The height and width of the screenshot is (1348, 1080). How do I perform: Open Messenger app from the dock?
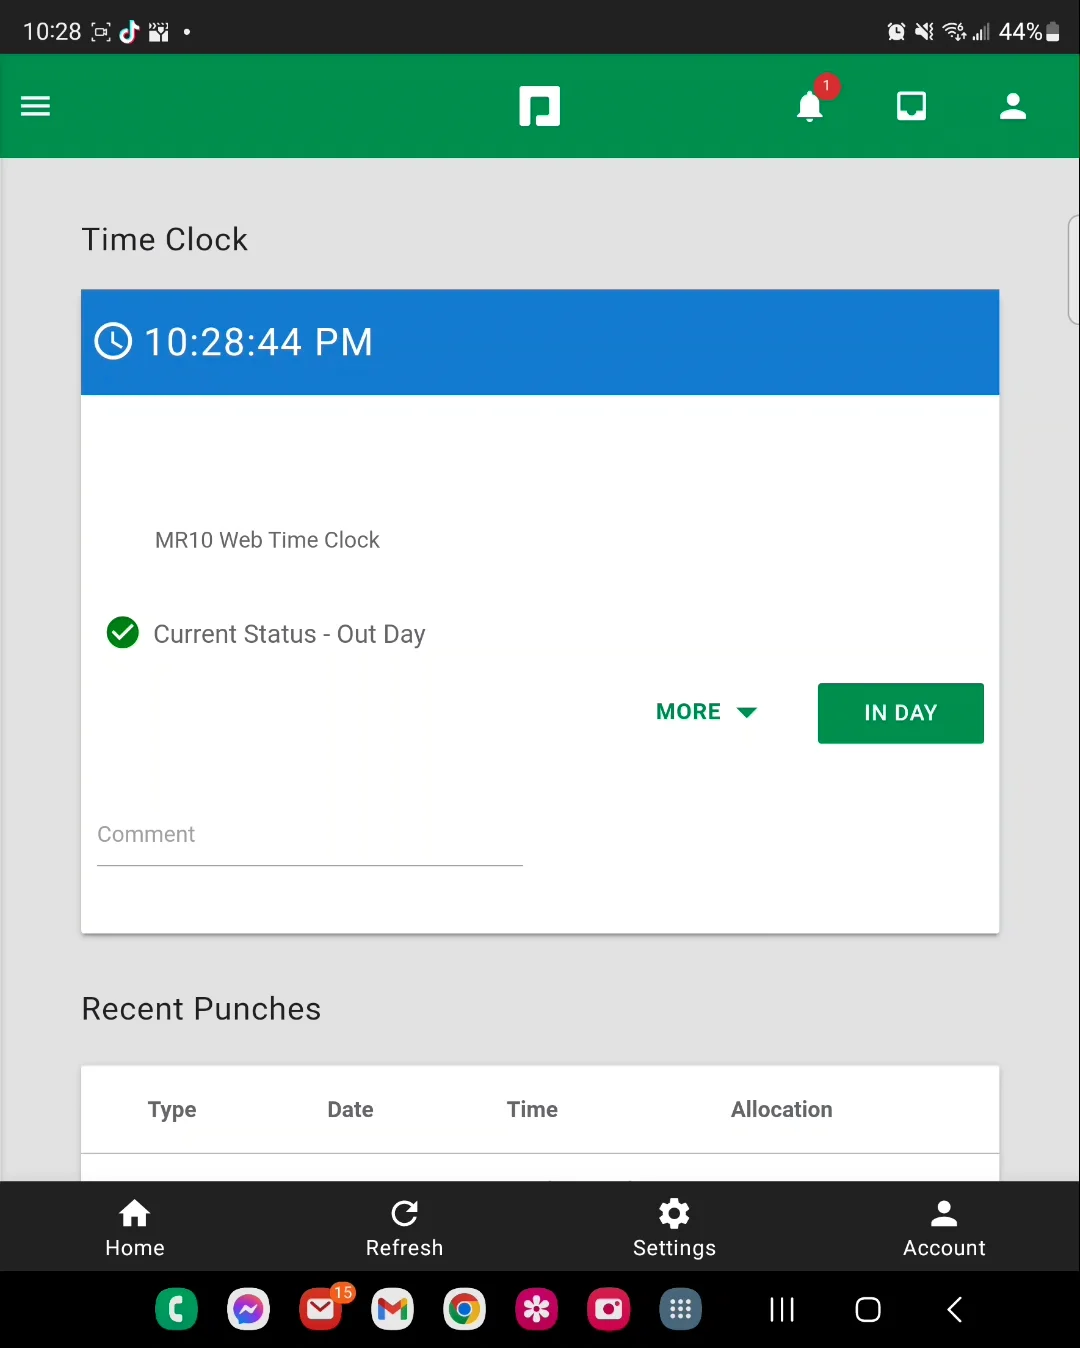tap(248, 1309)
